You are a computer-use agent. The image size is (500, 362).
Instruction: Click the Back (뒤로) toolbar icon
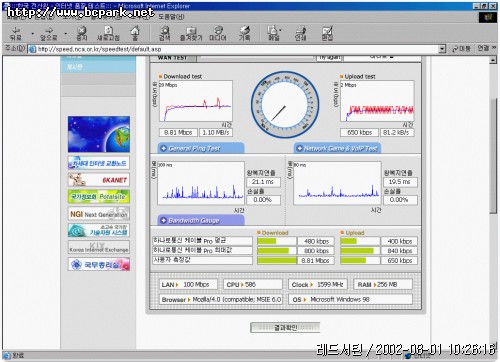pos(16,33)
